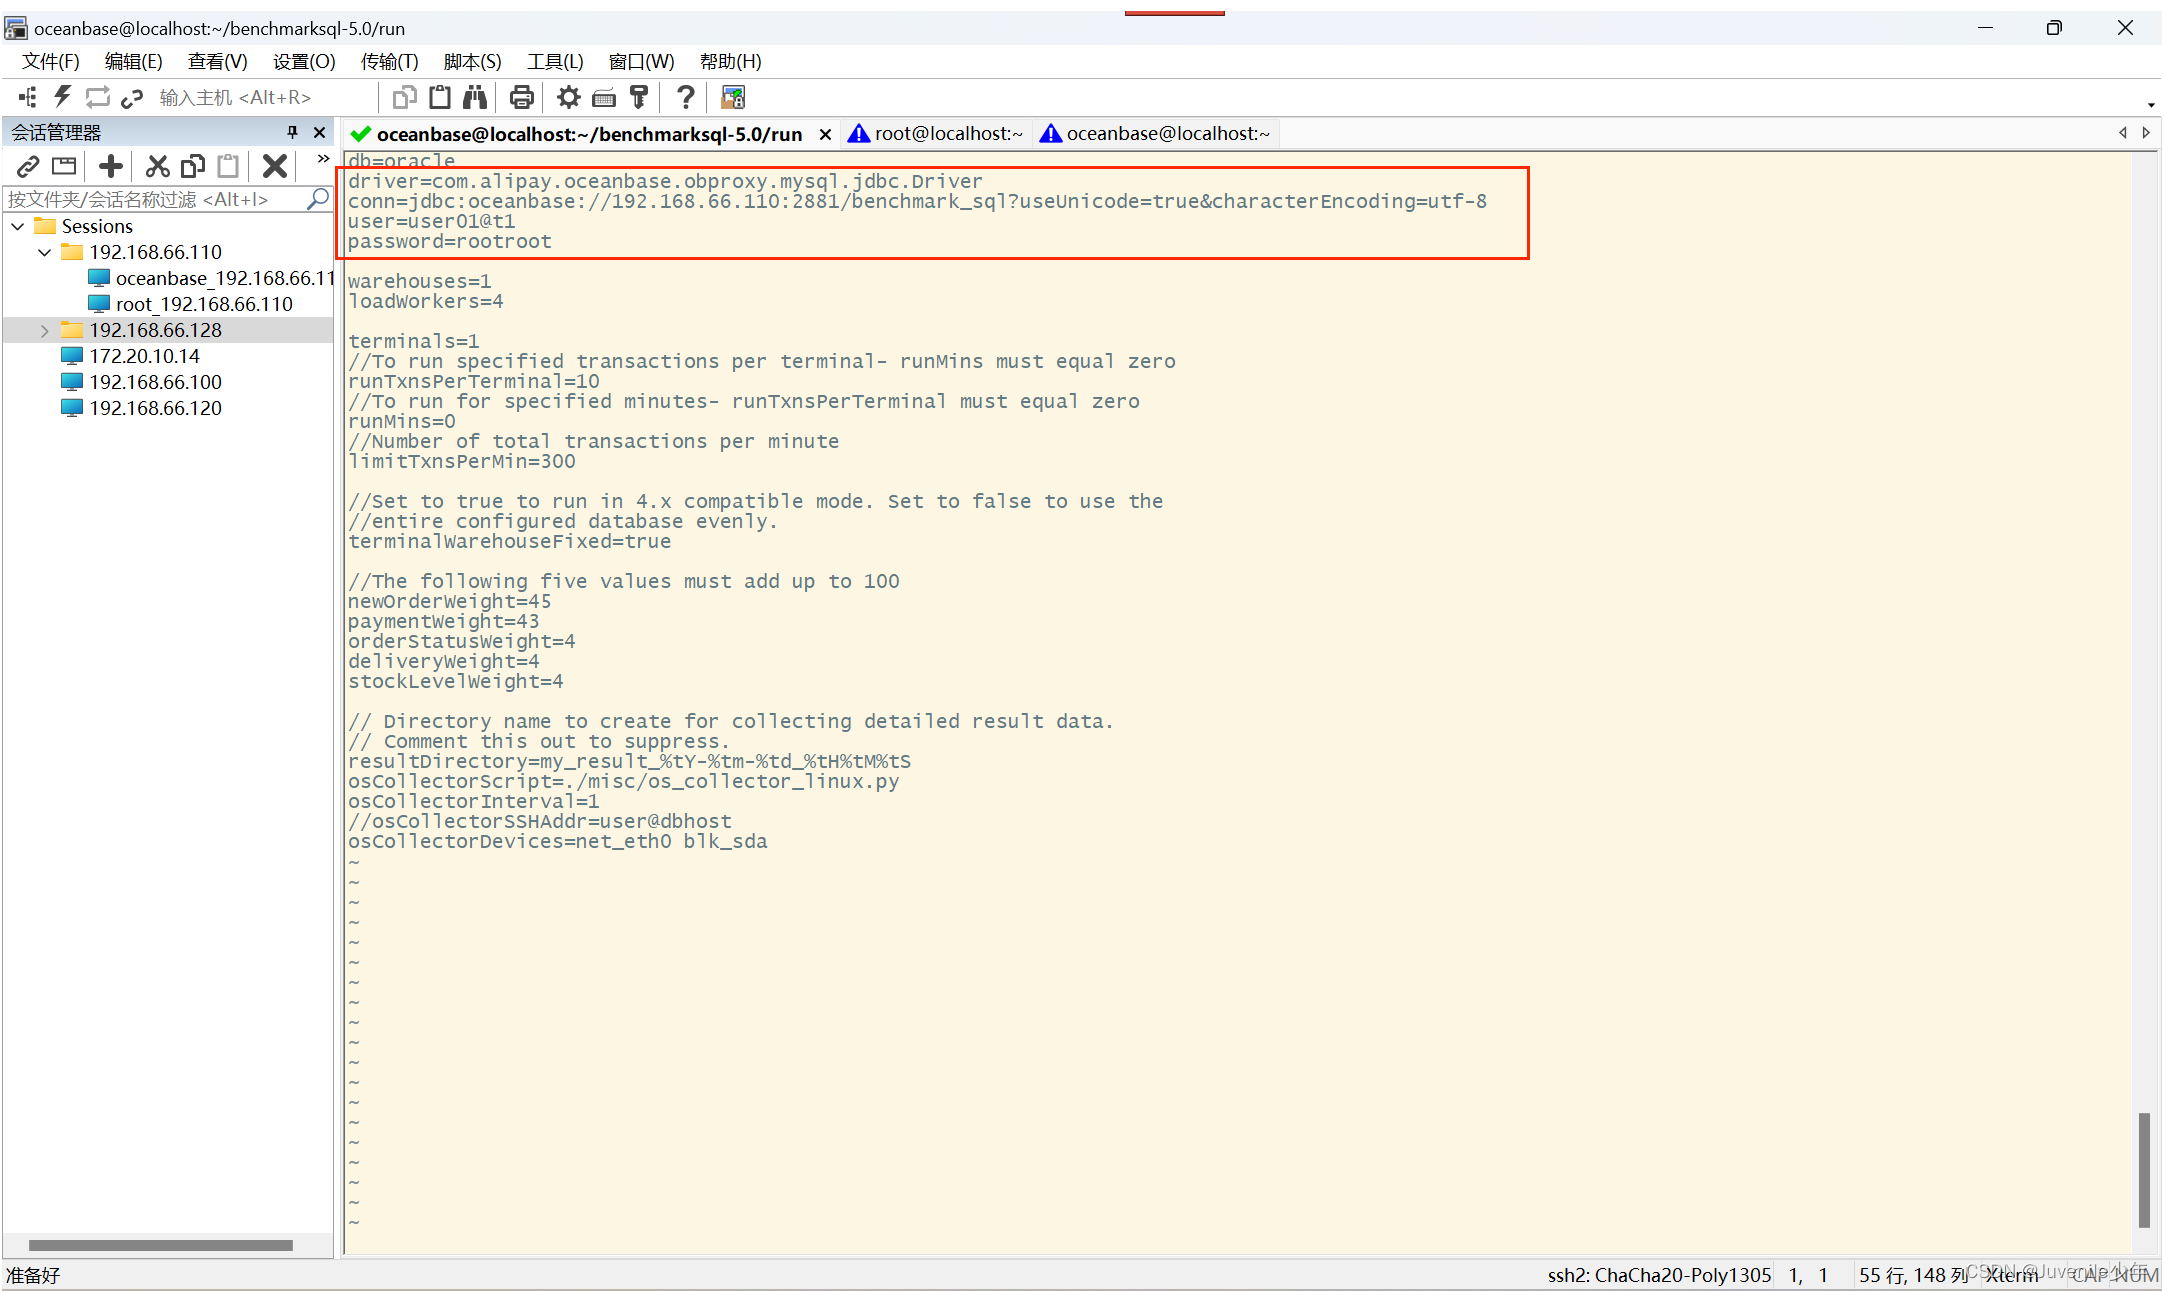Click the 'password=rootroot' line in terminal
Image resolution: width=2164 pixels, height=1291 pixels.
(449, 241)
